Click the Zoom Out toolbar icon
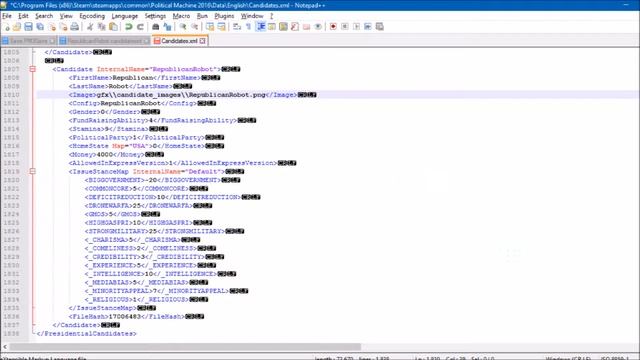640x360 pixels. coord(195,27)
